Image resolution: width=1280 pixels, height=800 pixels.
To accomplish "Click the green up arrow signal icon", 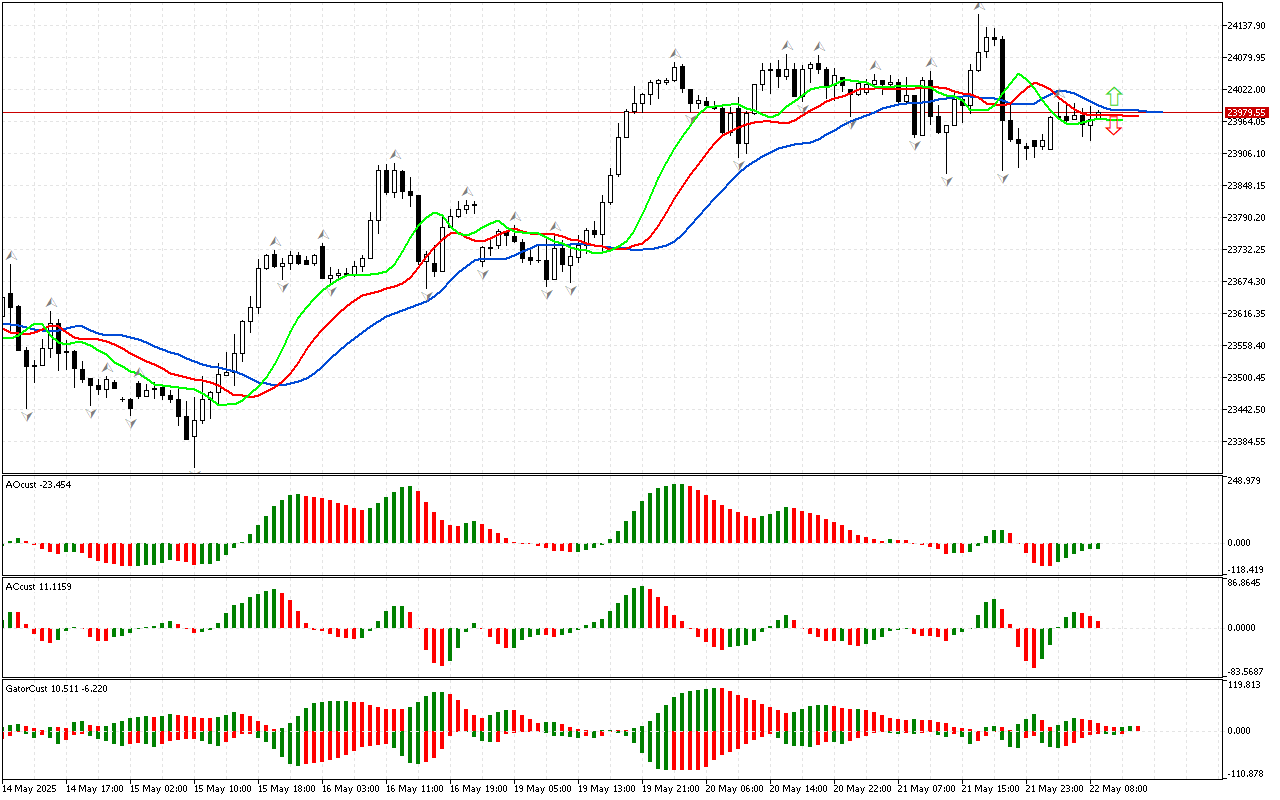I will [x=1114, y=97].
